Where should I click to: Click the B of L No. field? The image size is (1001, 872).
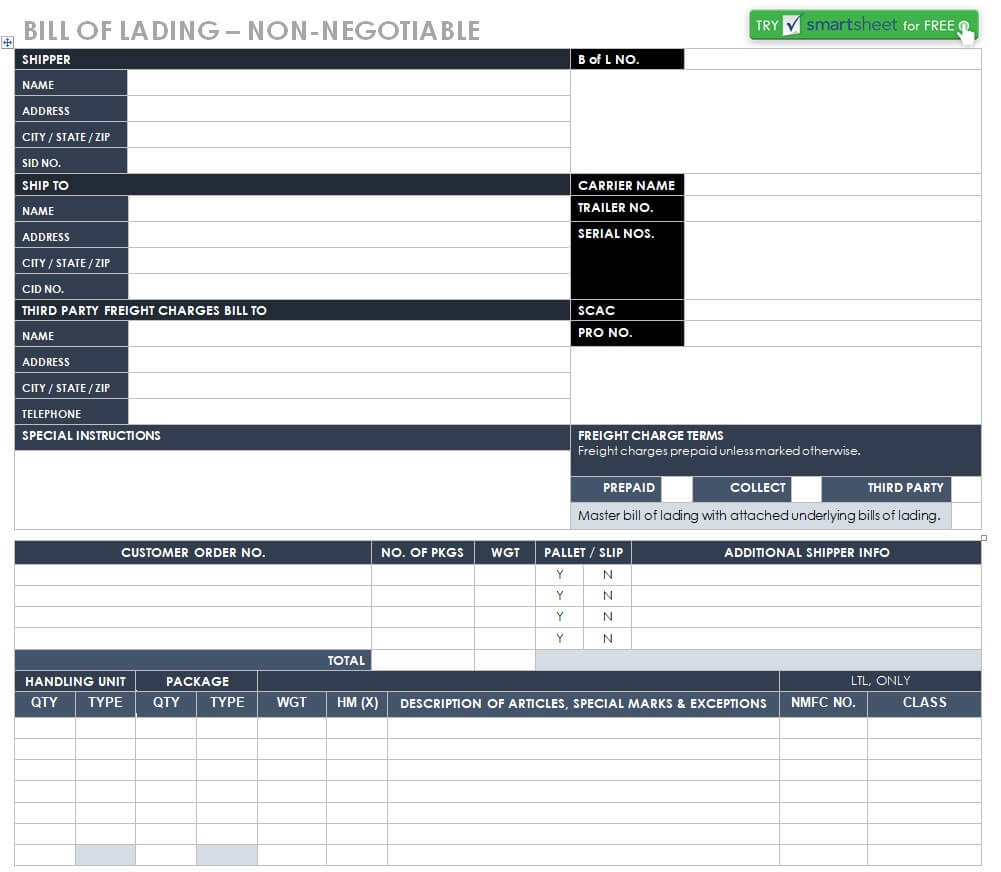tap(832, 60)
